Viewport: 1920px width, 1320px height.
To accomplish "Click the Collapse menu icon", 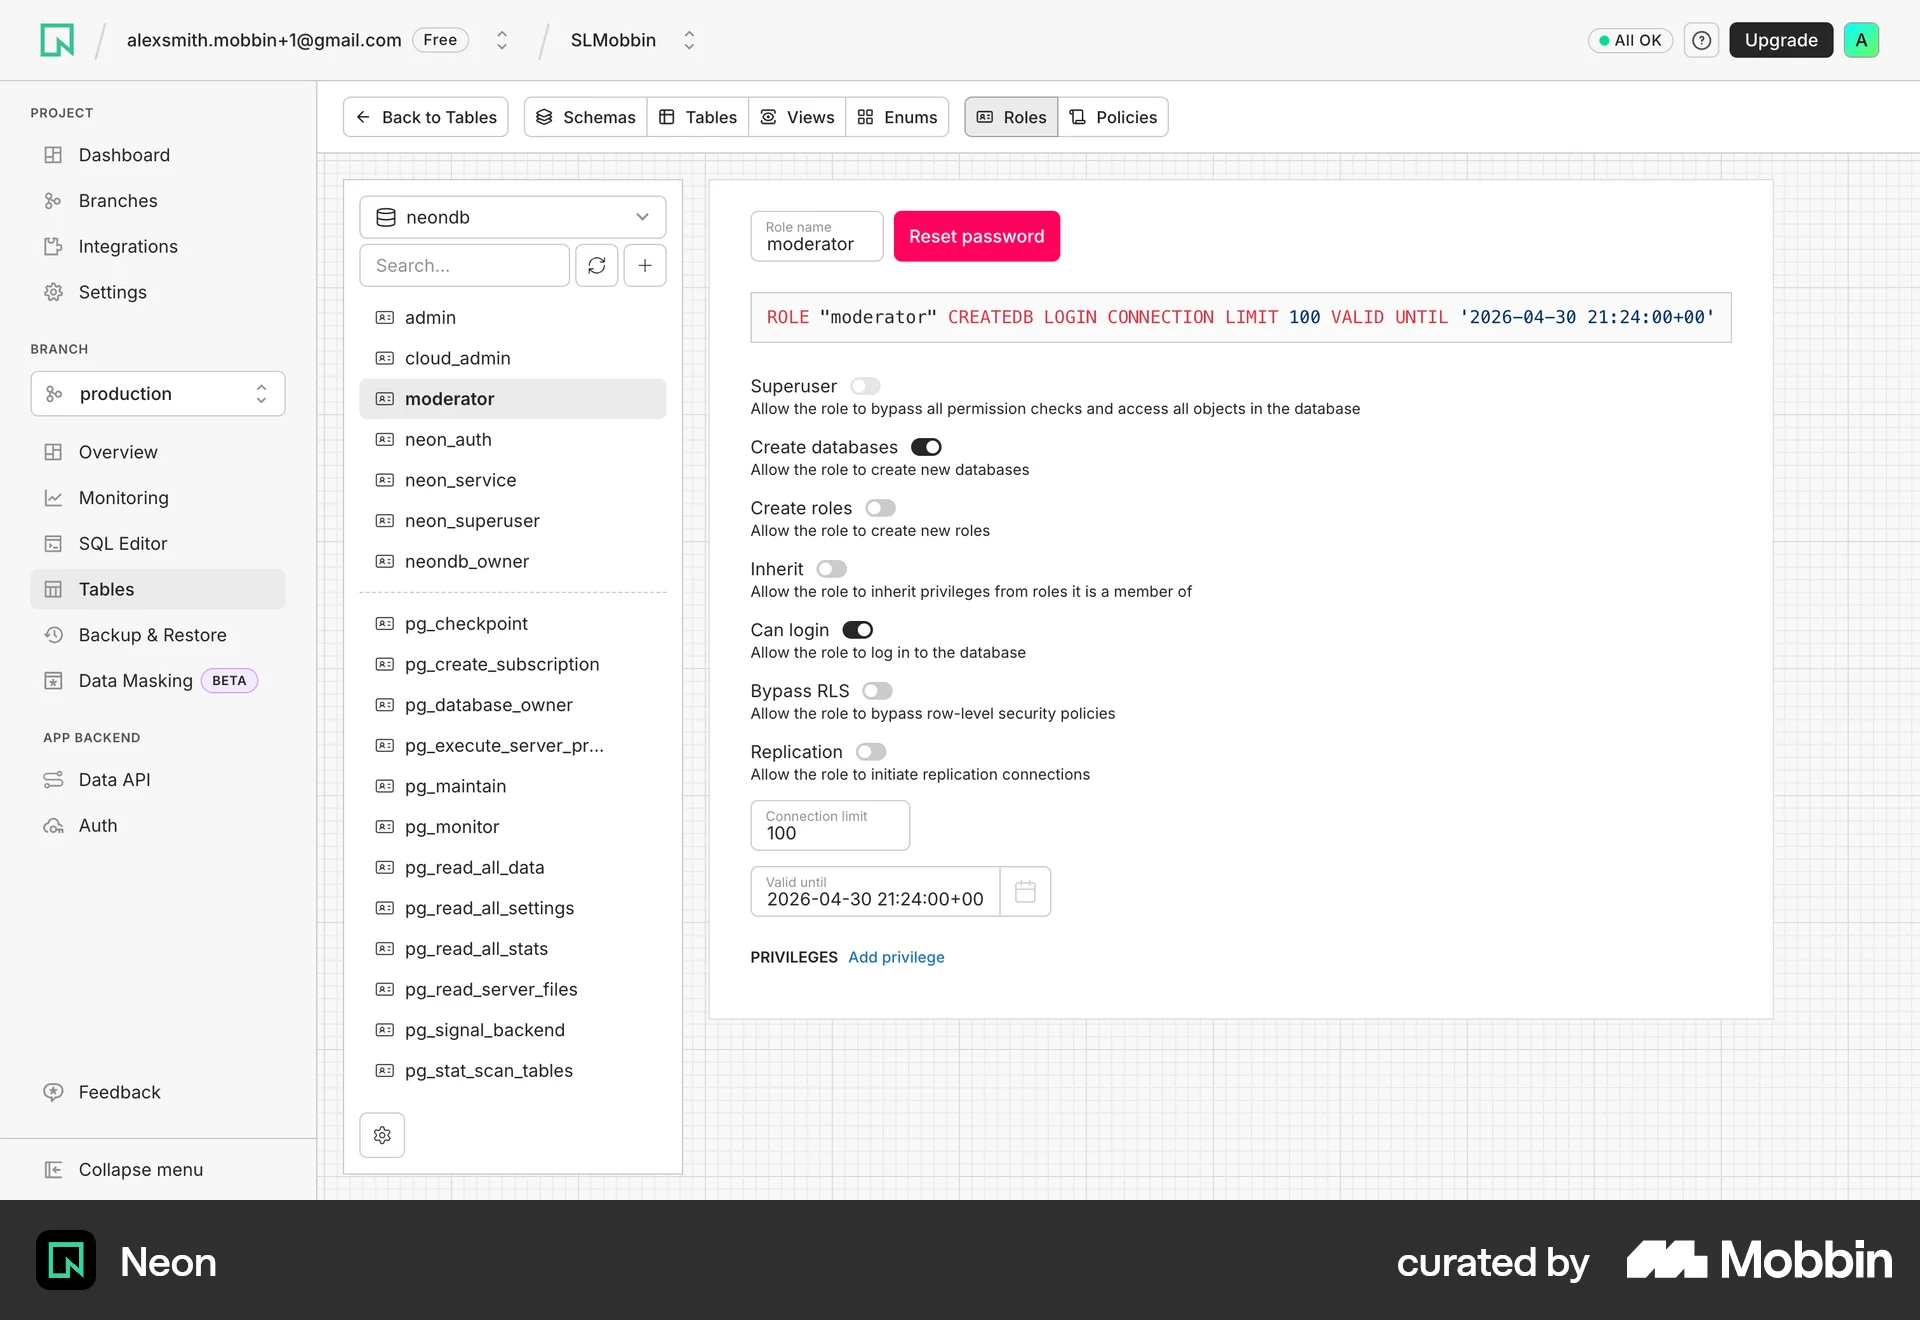I will (x=53, y=1170).
